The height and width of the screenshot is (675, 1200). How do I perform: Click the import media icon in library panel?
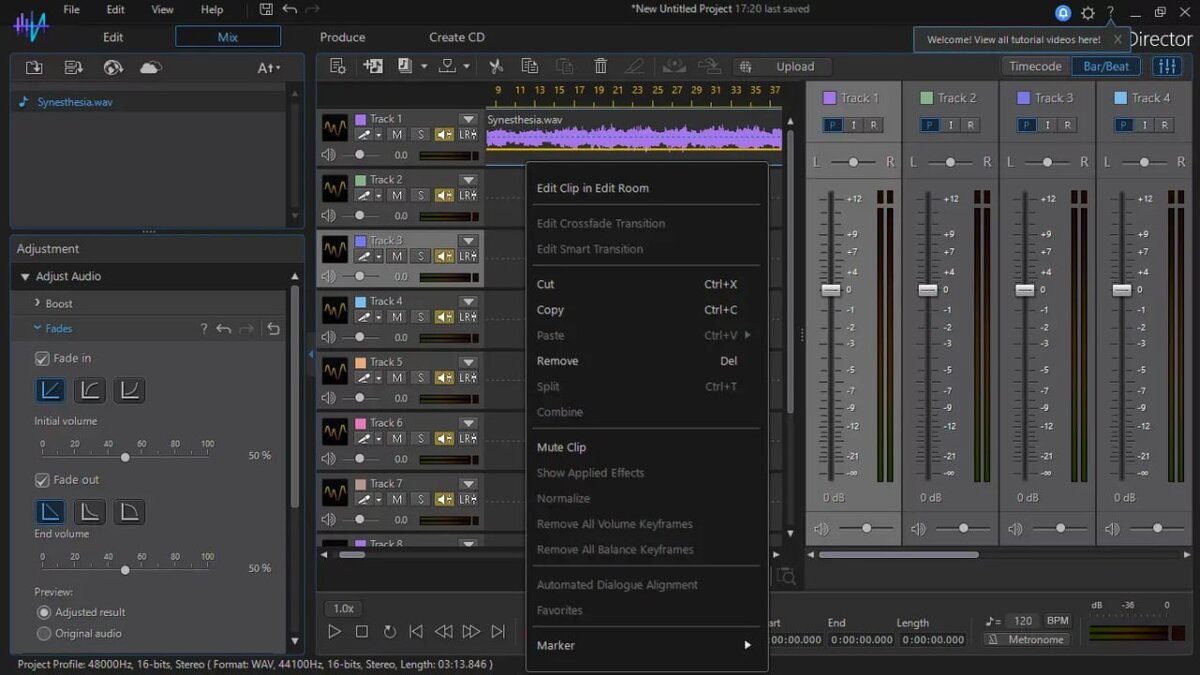pyautogui.click(x=34, y=67)
